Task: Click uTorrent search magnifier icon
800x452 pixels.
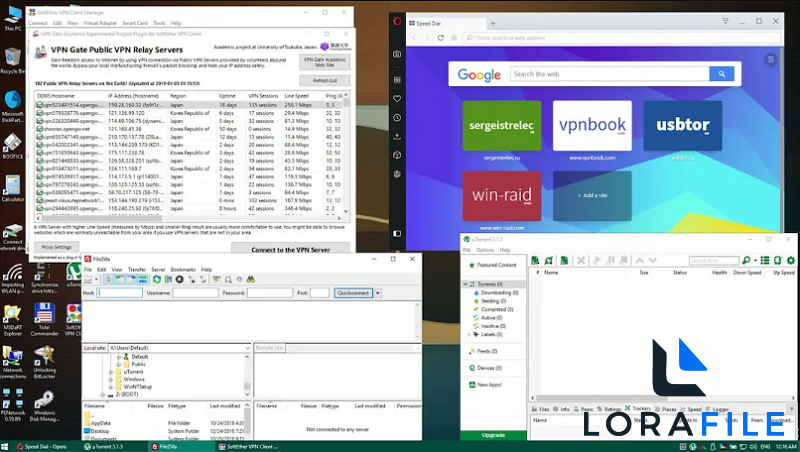Action: [746, 261]
